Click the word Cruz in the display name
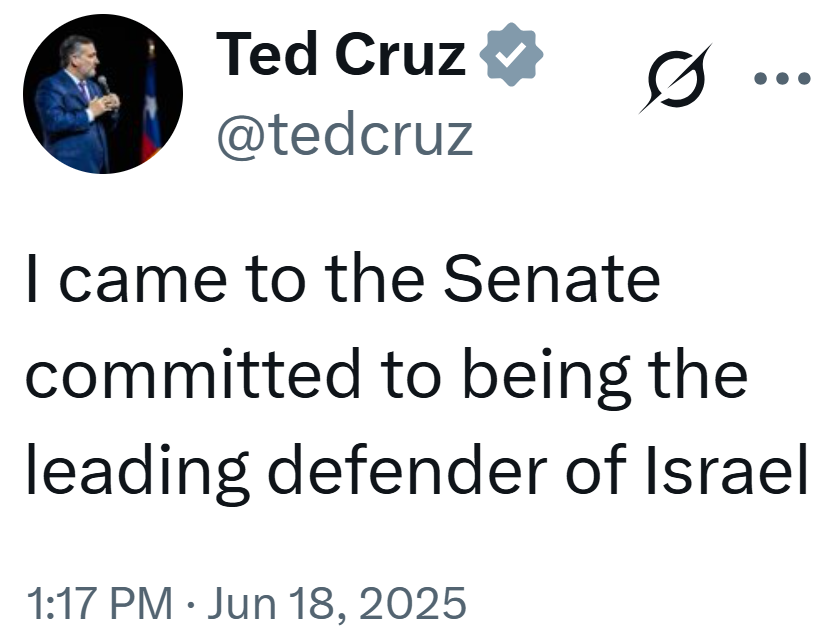Image resolution: width=838 pixels, height=639 pixels. (400, 54)
